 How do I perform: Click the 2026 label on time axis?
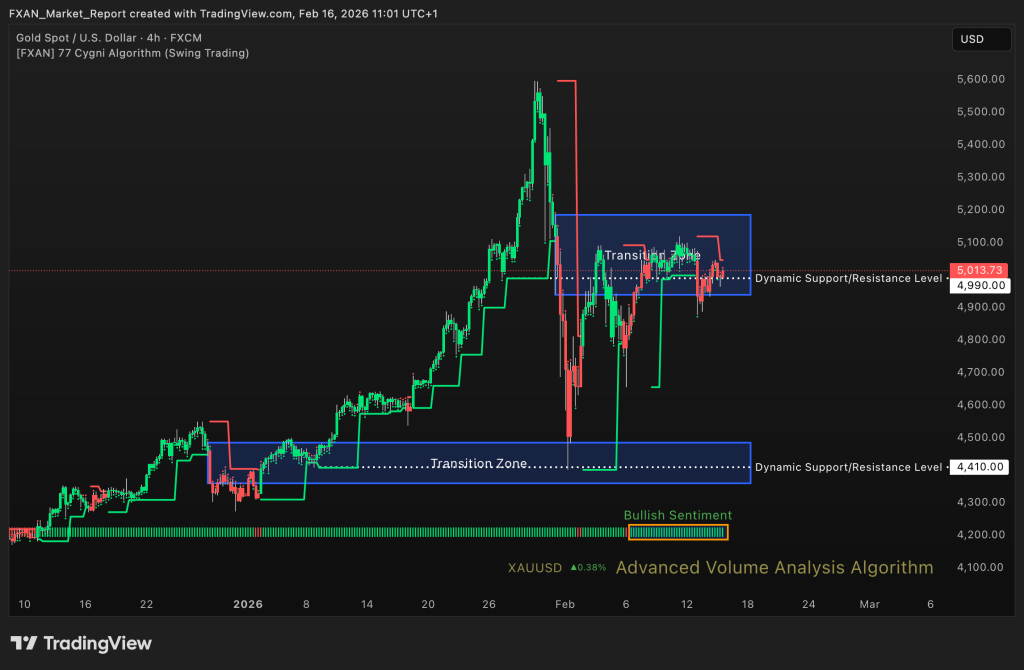246,604
